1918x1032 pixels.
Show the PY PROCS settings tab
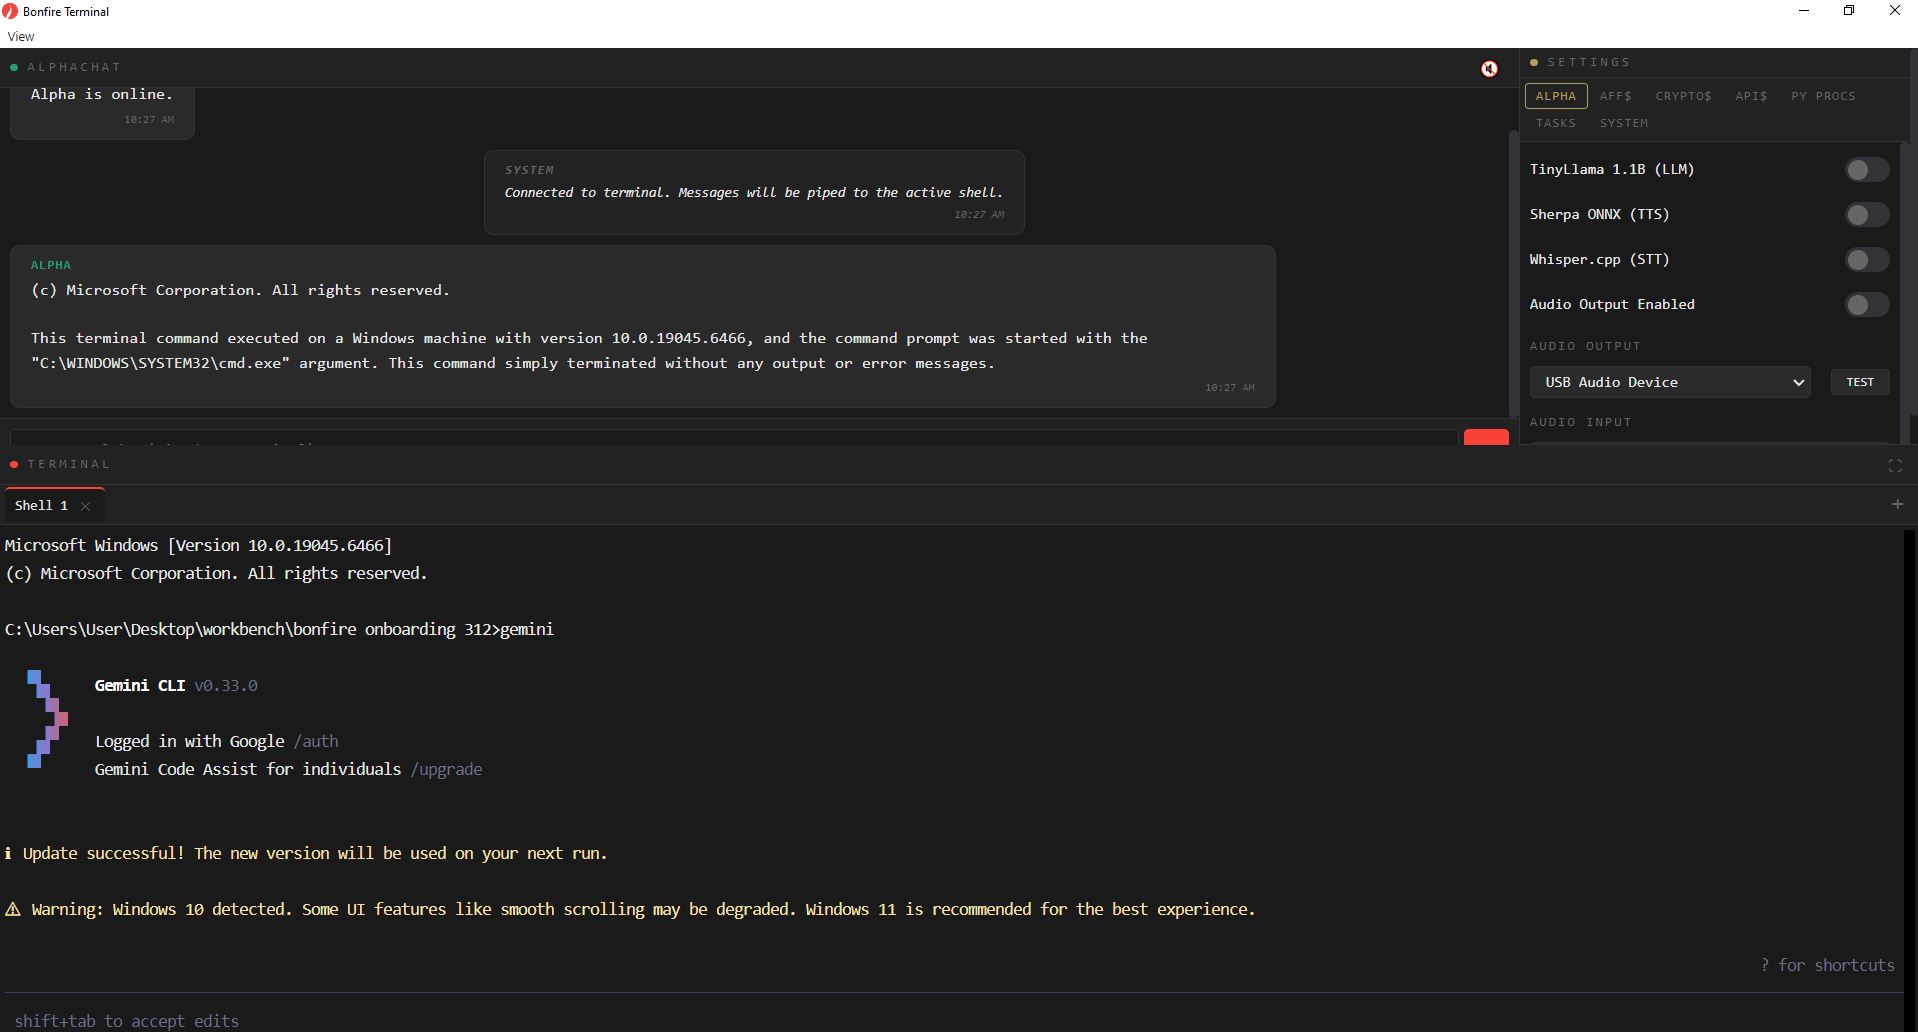[x=1823, y=96]
